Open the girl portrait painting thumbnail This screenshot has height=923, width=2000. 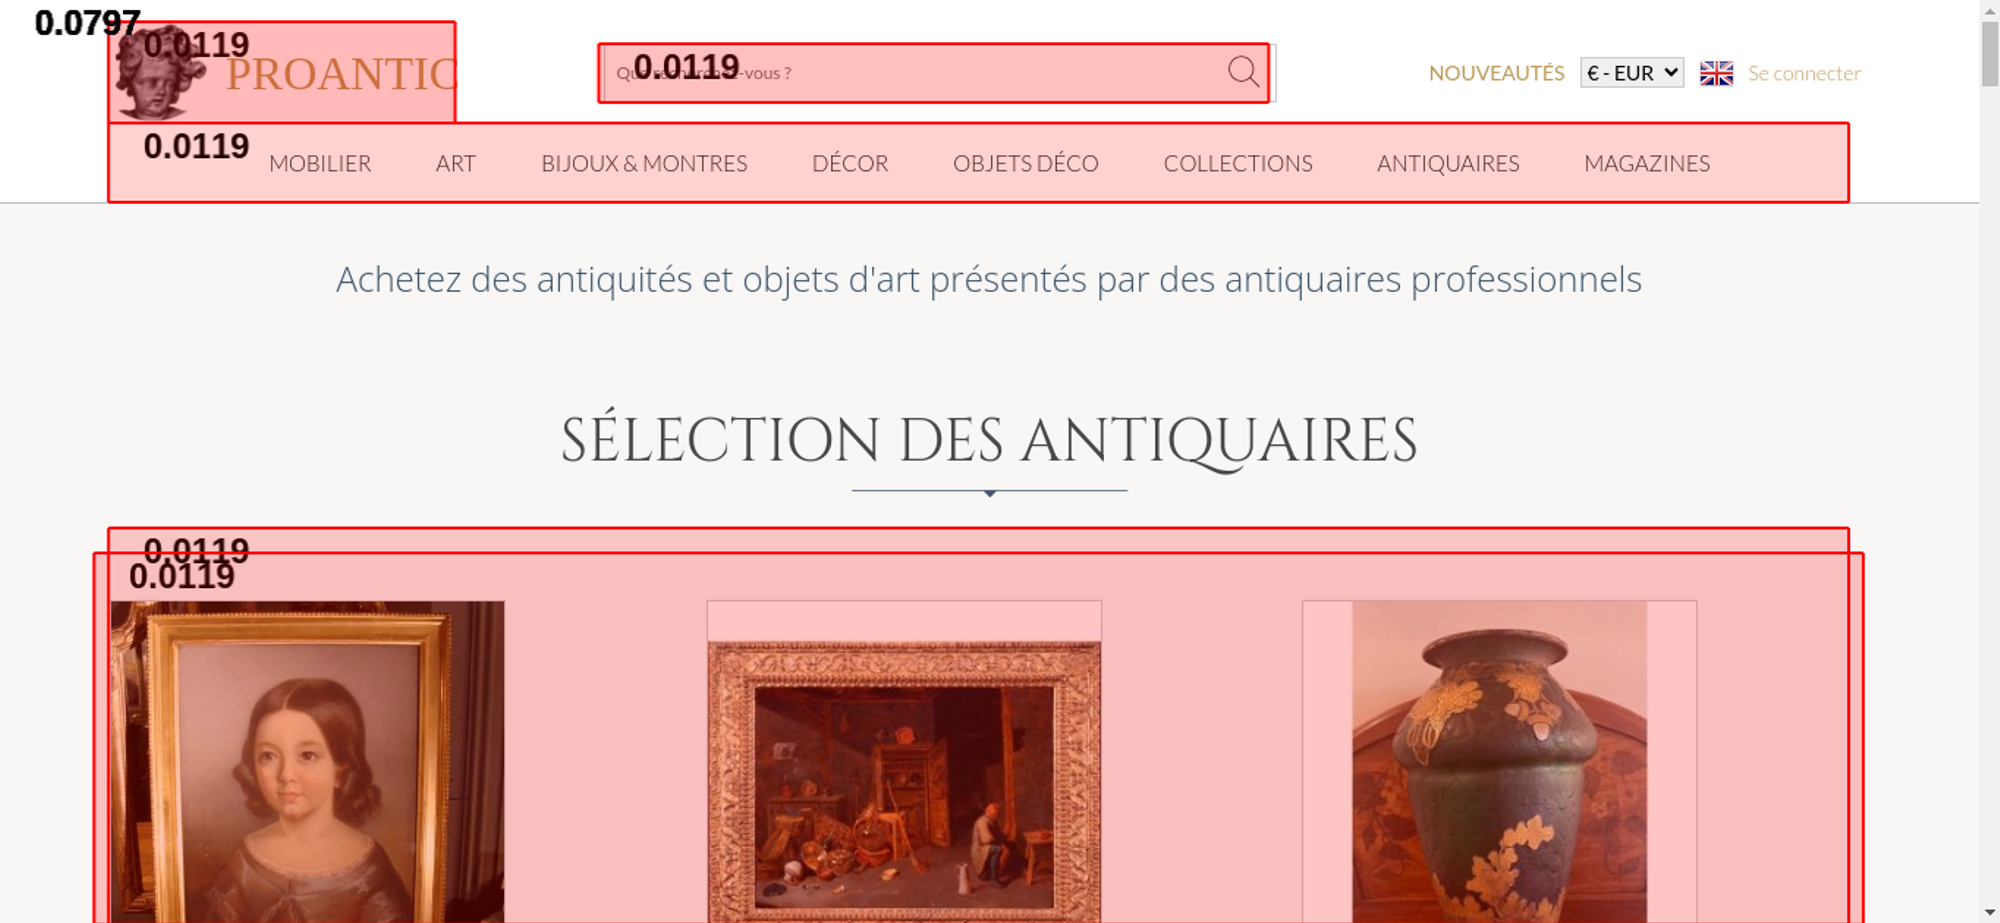pyautogui.click(x=307, y=762)
